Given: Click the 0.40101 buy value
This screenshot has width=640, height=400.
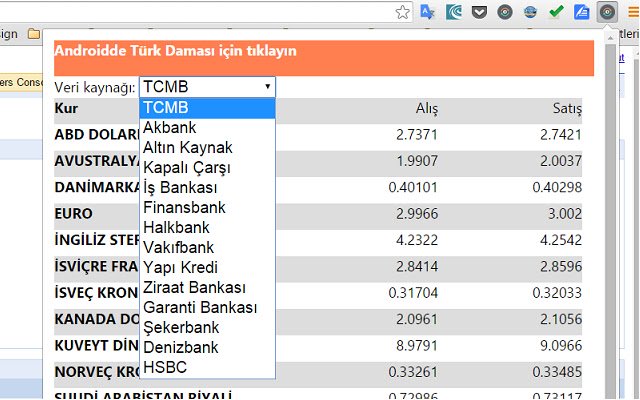Looking at the screenshot, I should 413,188.
